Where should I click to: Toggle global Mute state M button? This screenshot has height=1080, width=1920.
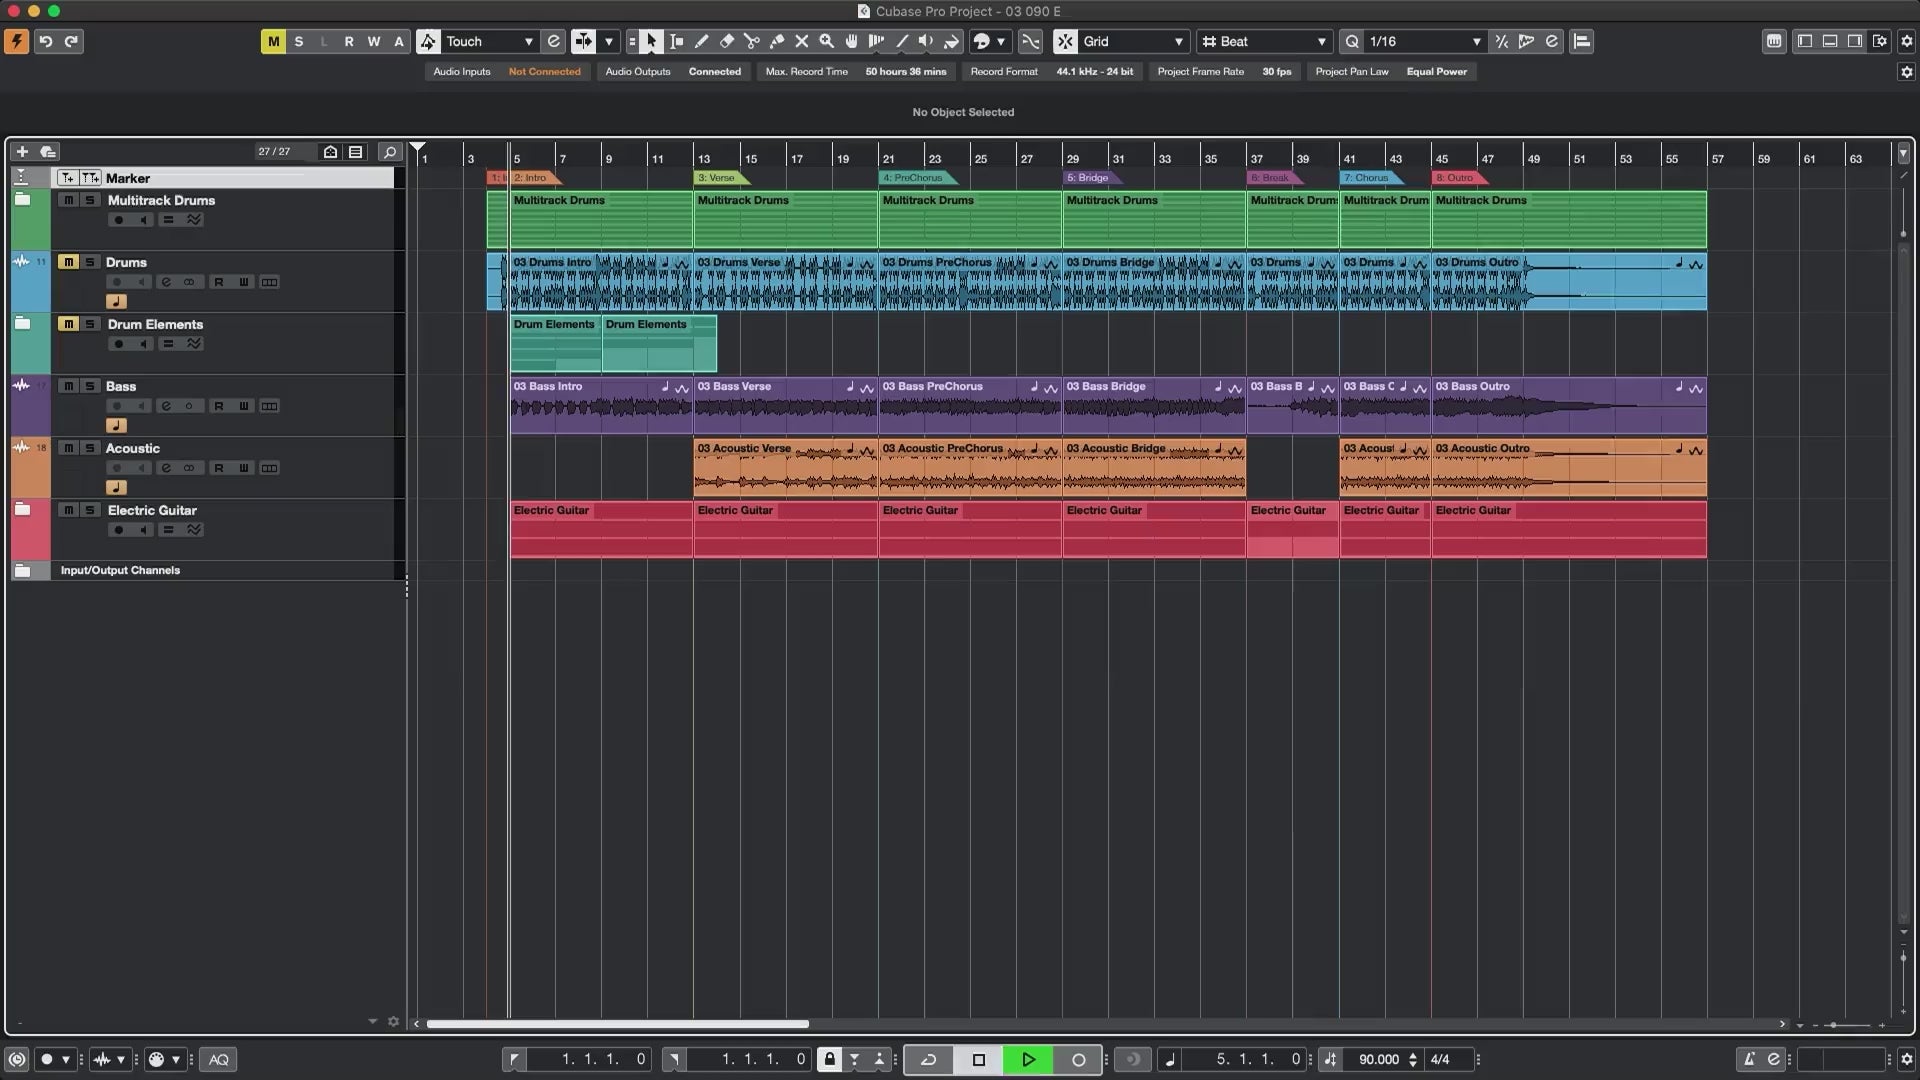[273, 41]
